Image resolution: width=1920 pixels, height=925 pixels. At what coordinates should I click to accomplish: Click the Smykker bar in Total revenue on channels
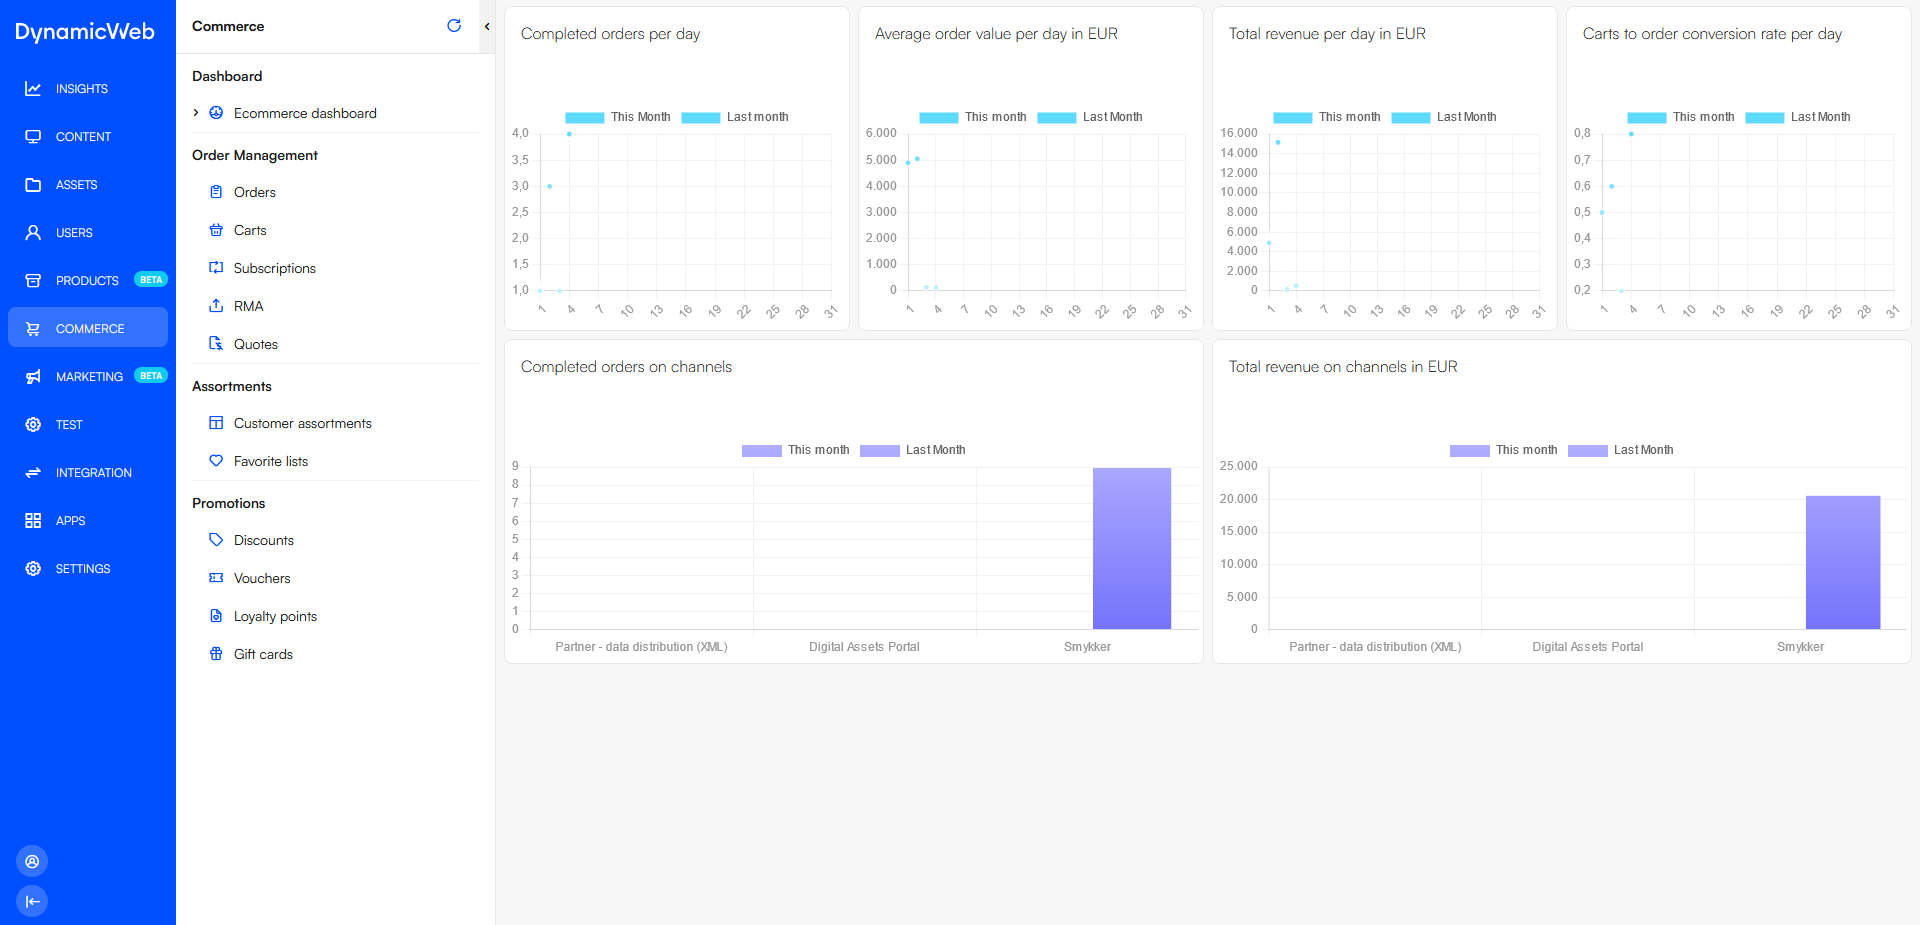point(1843,562)
